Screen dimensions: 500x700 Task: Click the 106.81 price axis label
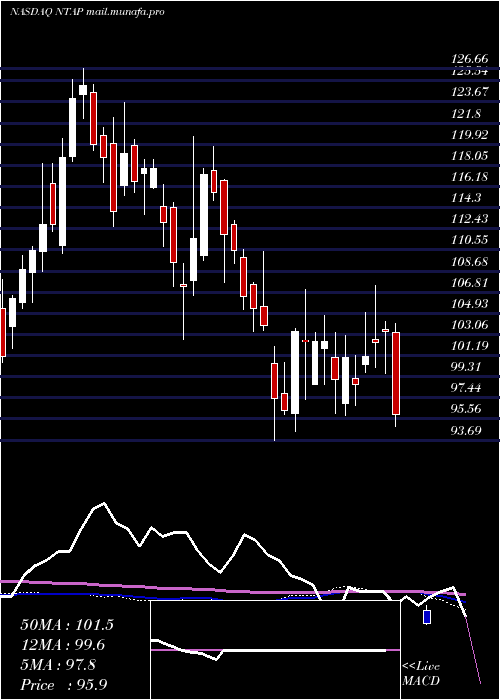tap(470, 283)
